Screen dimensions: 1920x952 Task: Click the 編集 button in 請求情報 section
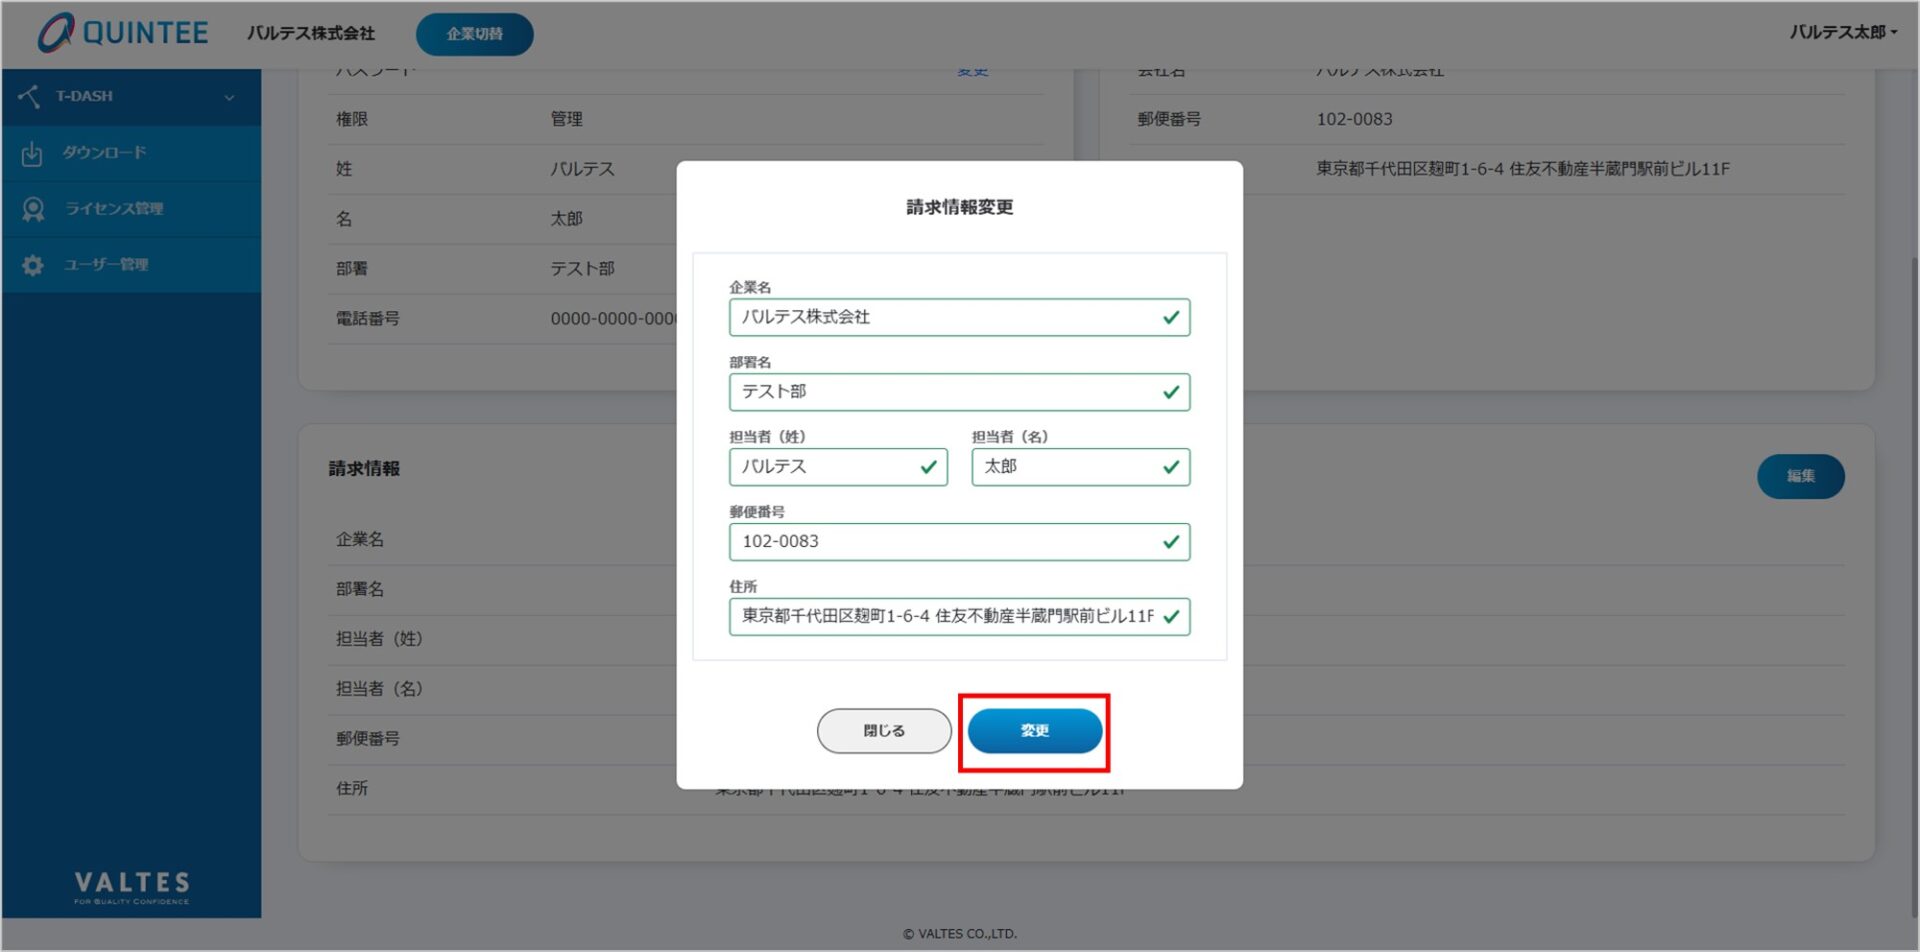(1800, 476)
